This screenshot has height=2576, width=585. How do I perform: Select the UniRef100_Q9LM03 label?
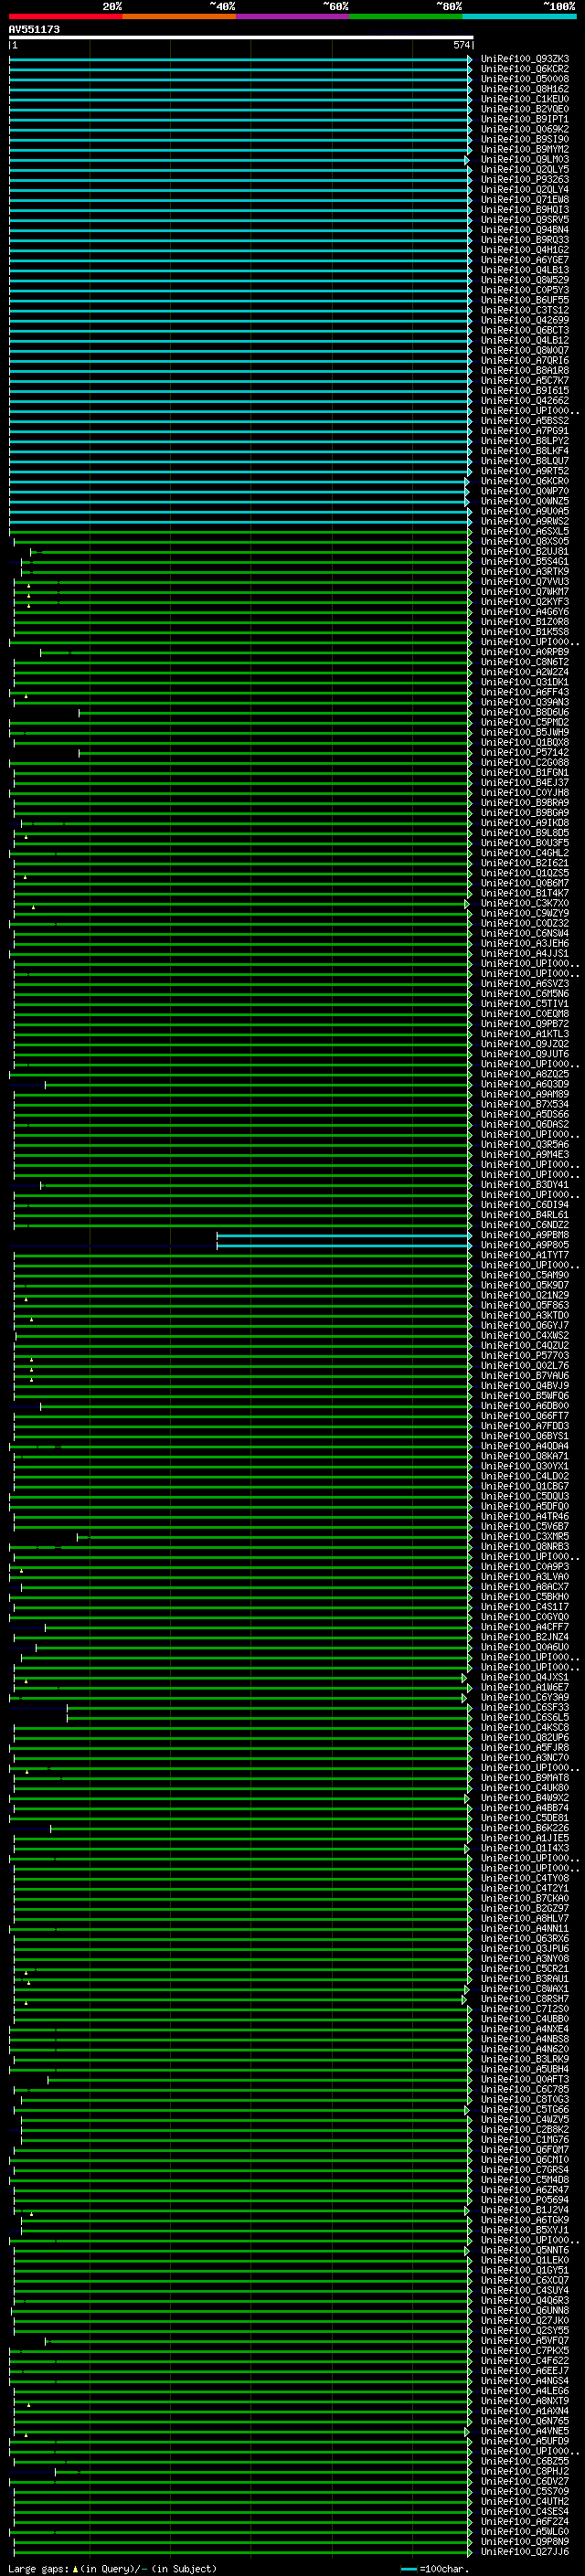pos(525,159)
